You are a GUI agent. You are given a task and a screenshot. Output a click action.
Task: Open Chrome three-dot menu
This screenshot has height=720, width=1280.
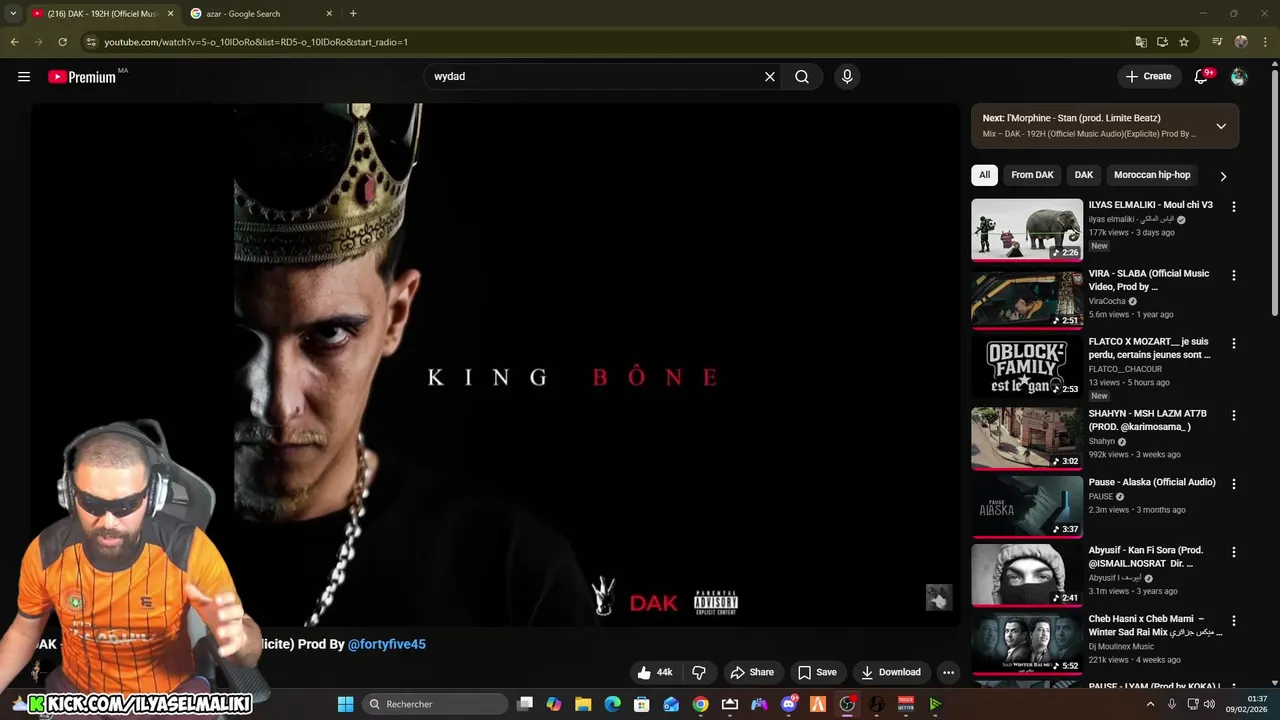(1265, 42)
